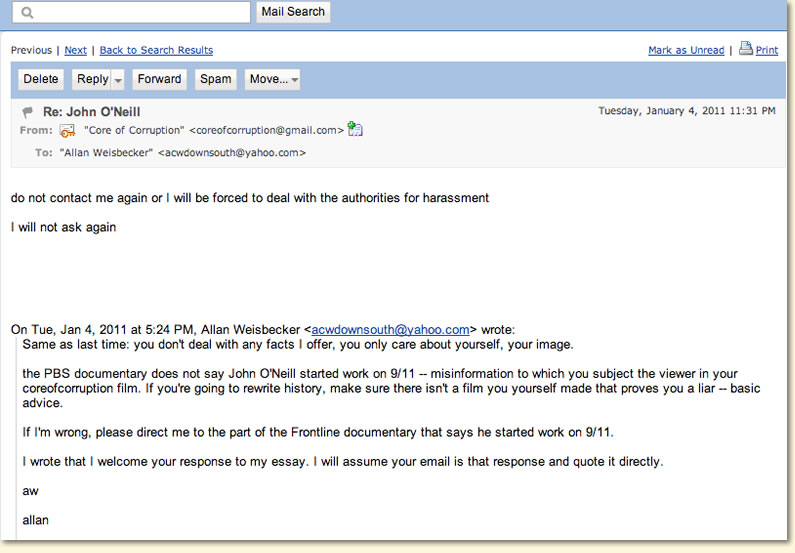795x553 pixels.
Task: Open the Reply dropdown arrow
Action: (118, 80)
